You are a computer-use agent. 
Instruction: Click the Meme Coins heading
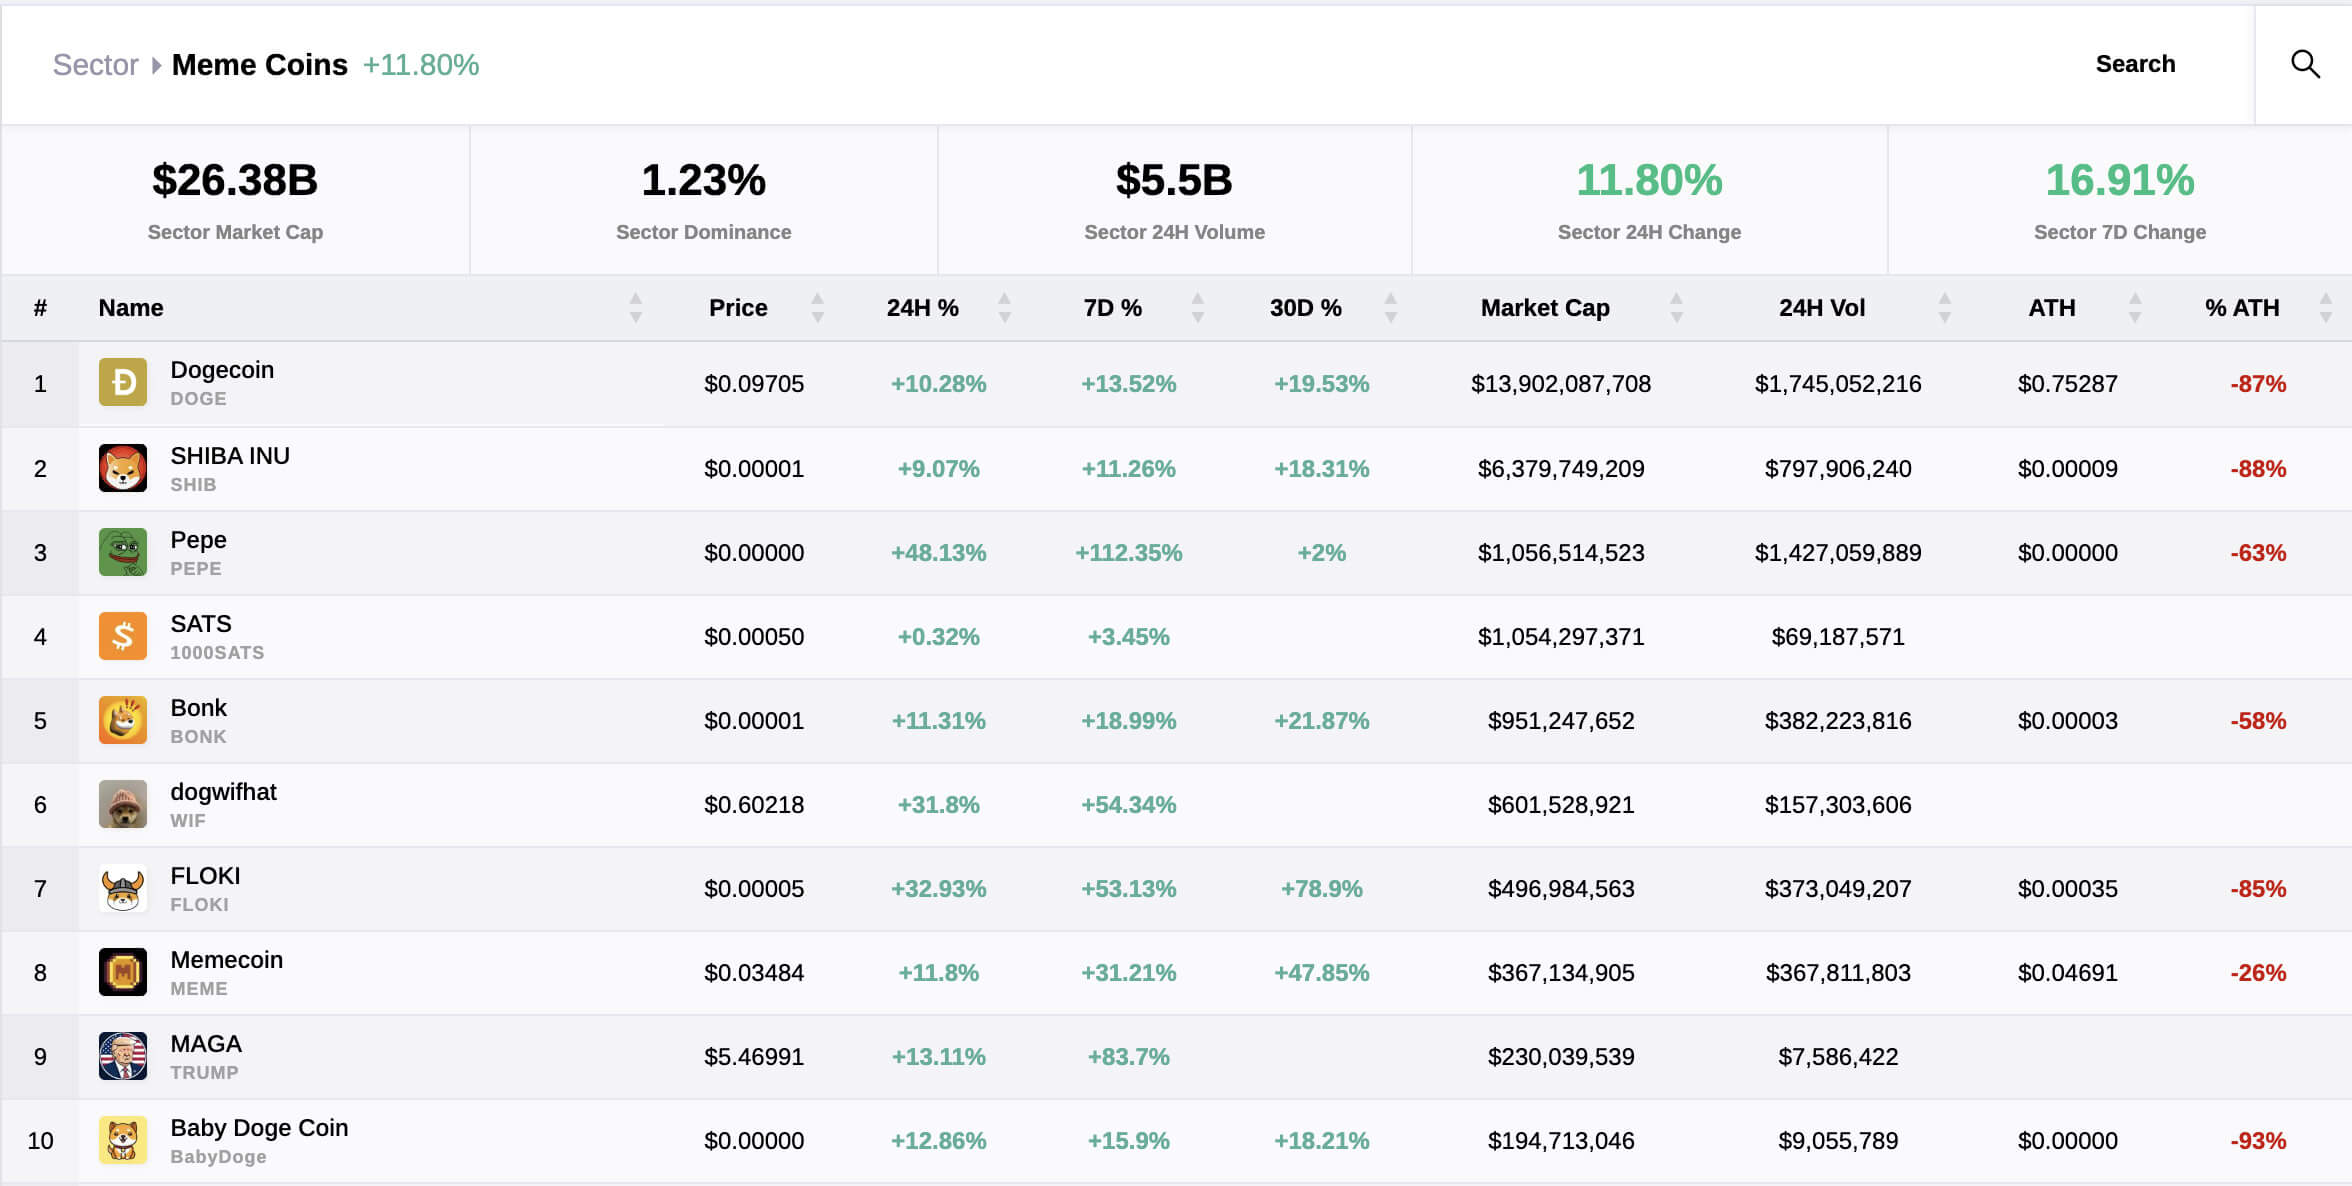[x=258, y=64]
